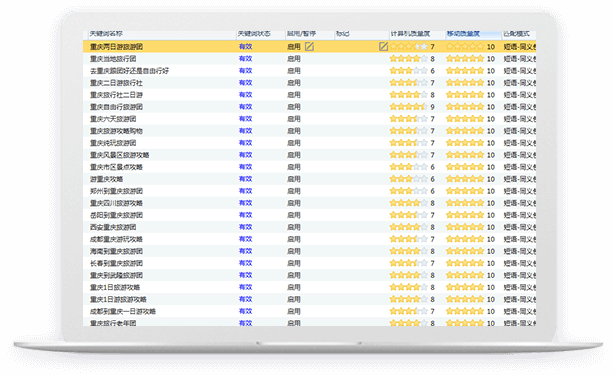Image resolution: width=615 pixels, height=375 pixels.
Task: Click mobile quality stars for 西安重庆旅游团 row
Action: 465,227
